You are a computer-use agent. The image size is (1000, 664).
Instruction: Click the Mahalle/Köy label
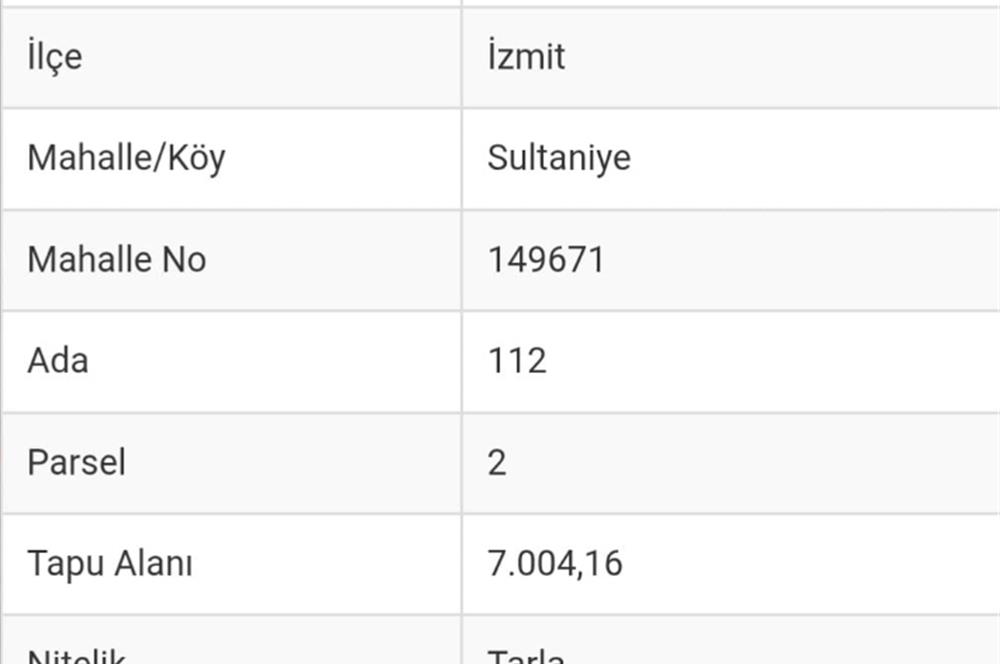pyautogui.click(x=126, y=158)
